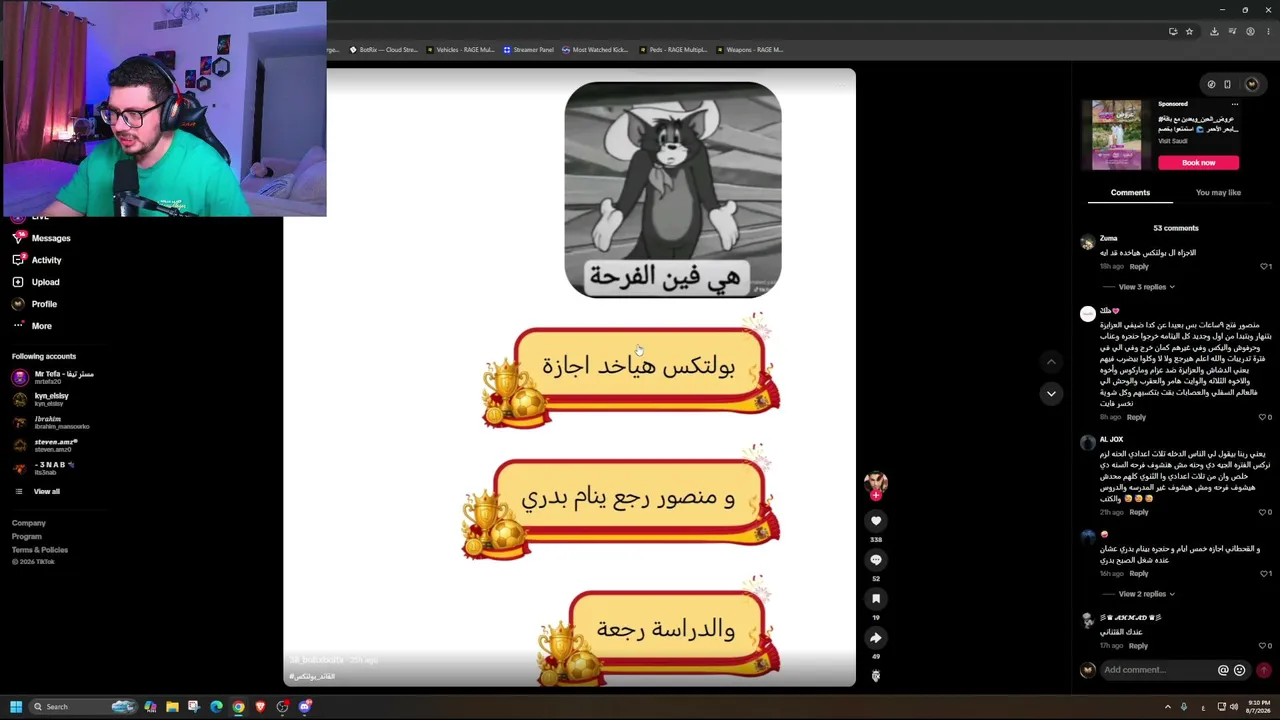1280x720 pixels.
Task: Open comments via the speech bubble icon
Action: pos(876,560)
